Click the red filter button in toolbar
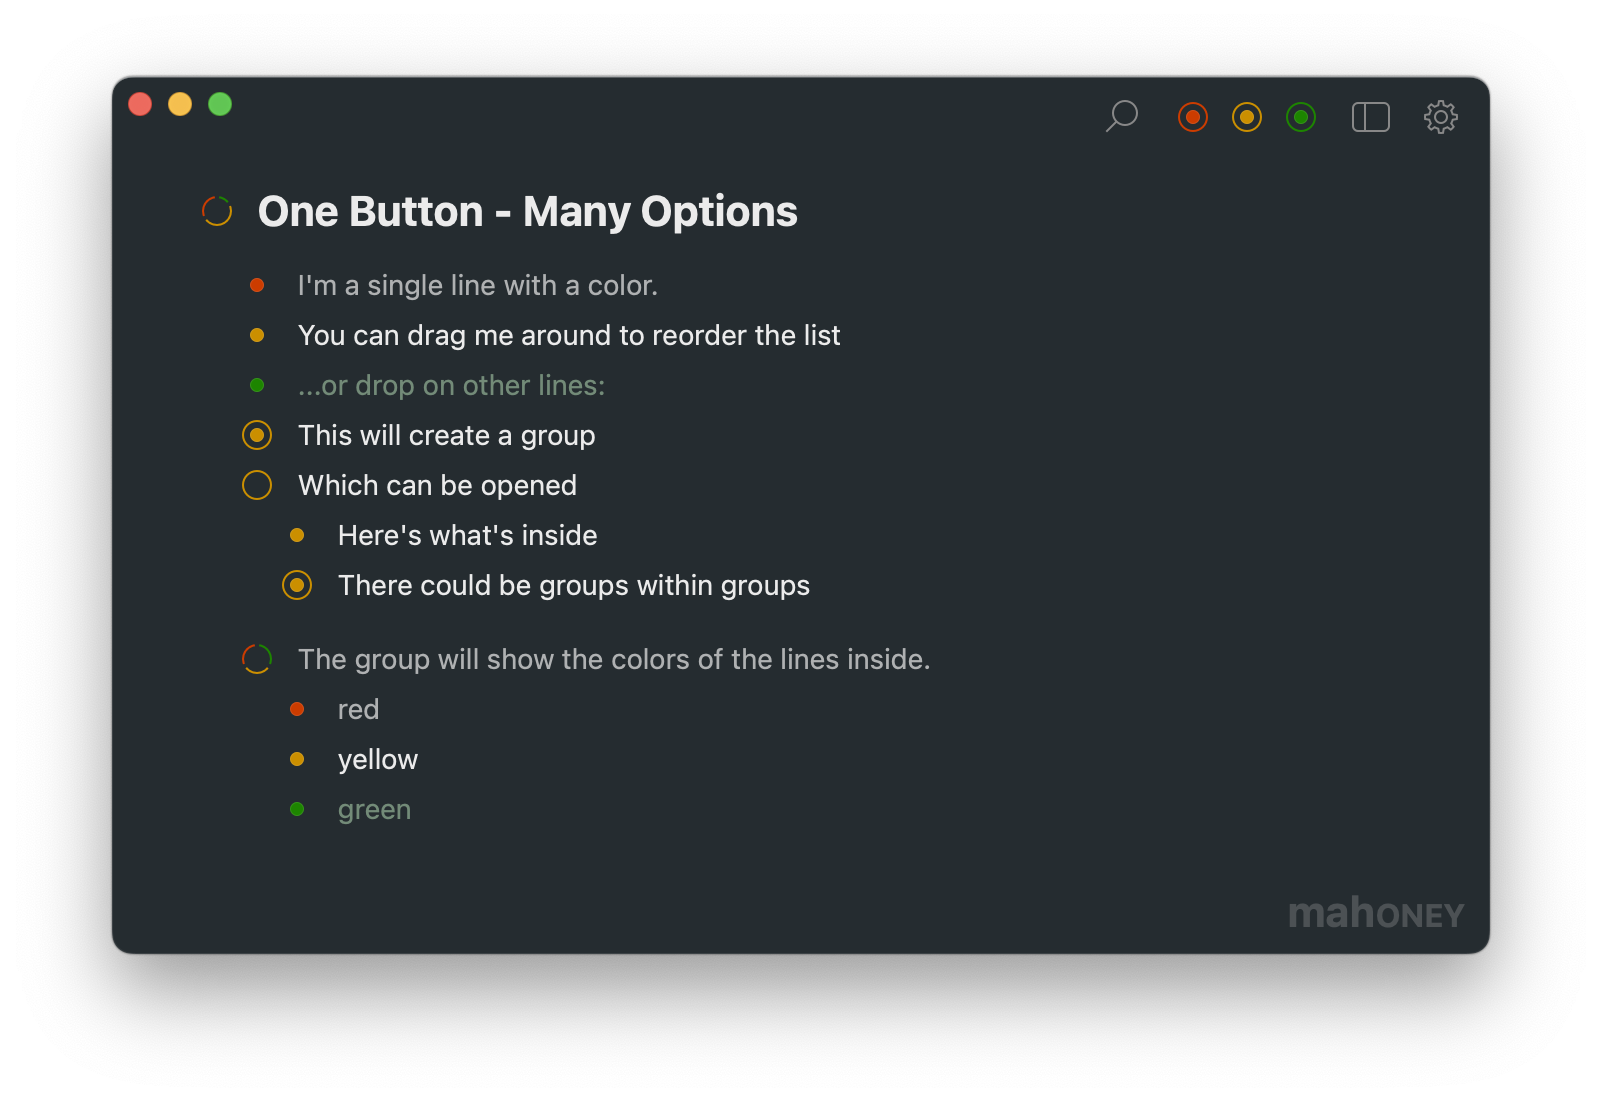Screen dimensions: 1602x1102 [1193, 117]
